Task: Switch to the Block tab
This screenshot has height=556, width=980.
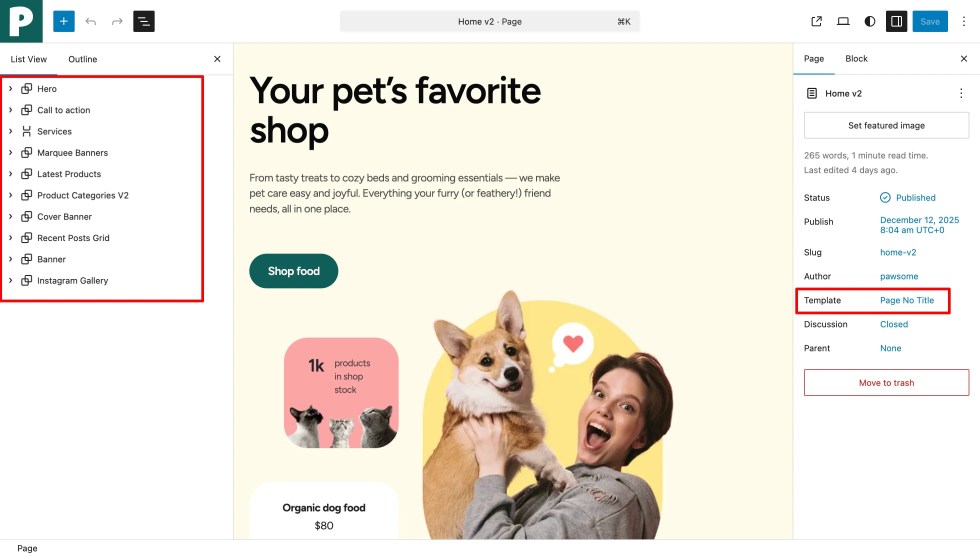Action: click(x=856, y=58)
